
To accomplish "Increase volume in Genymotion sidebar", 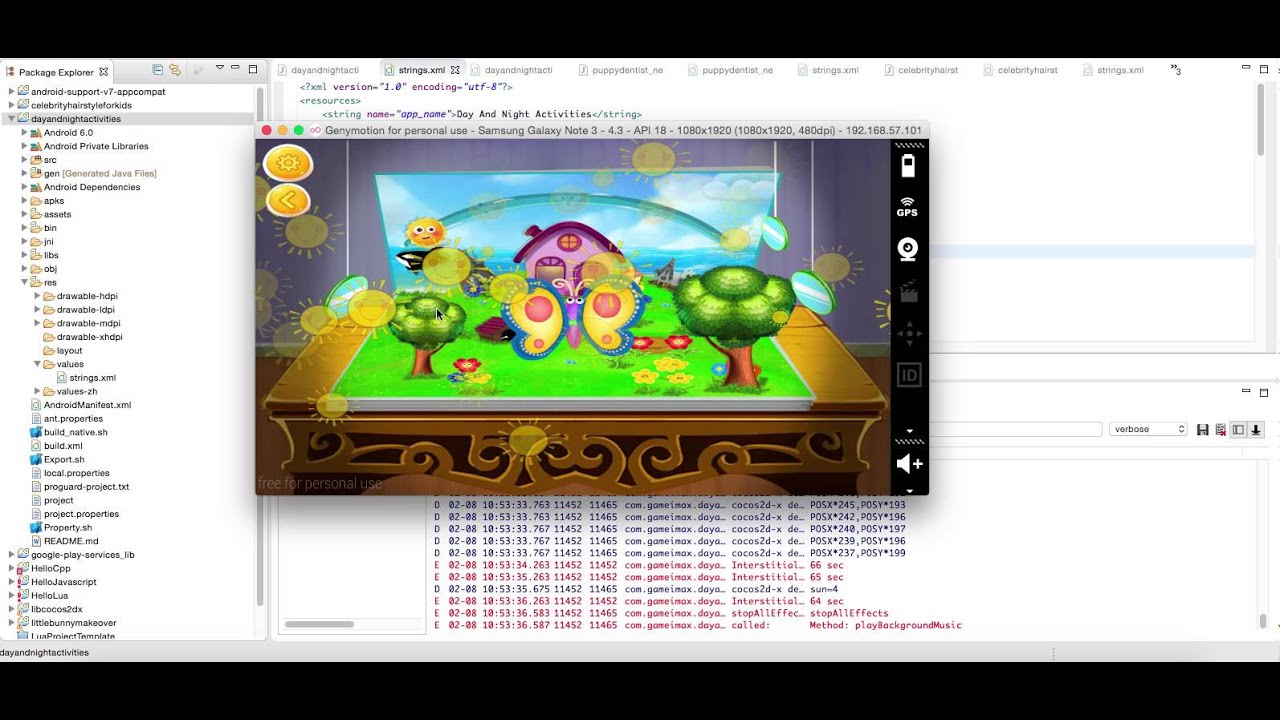I will tap(909, 464).
